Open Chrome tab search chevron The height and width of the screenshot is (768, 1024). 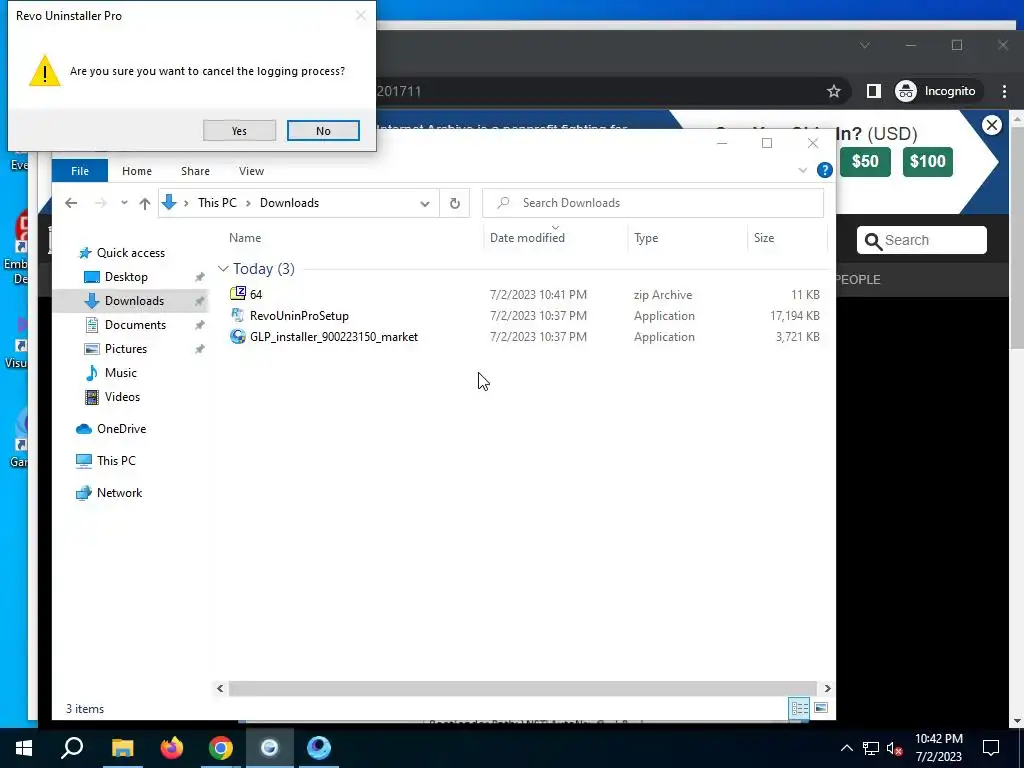(x=865, y=45)
